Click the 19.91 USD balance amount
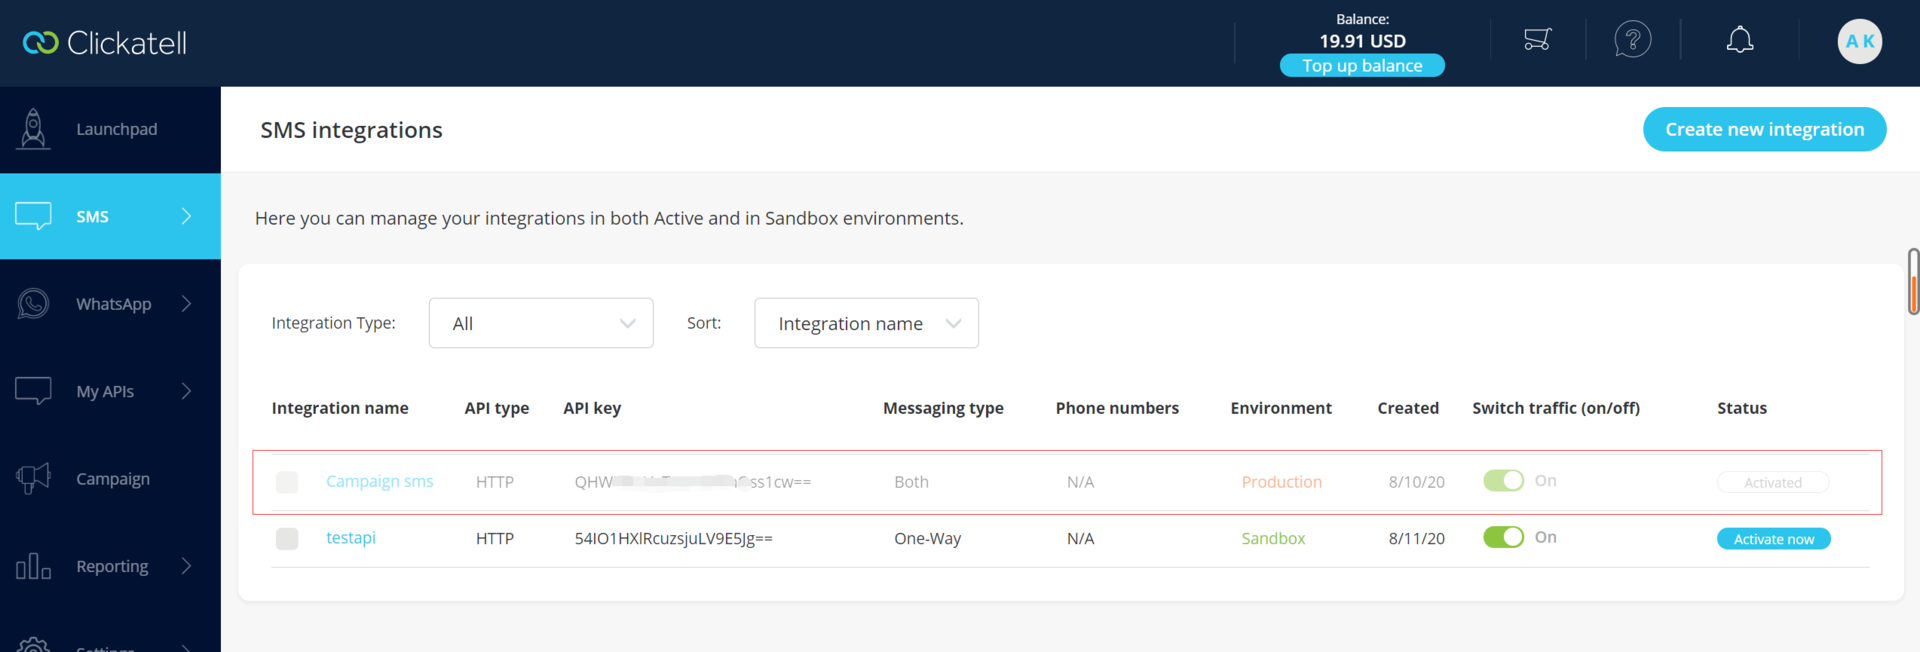Image resolution: width=1920 pixels, height=652 pixels. pos(1362,41)
